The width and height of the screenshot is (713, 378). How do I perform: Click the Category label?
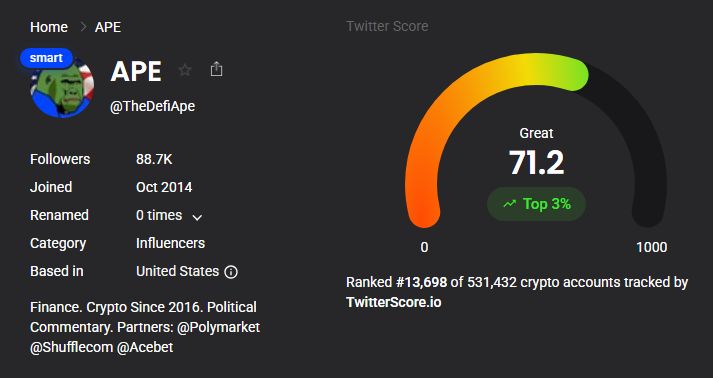click(58, 243)
